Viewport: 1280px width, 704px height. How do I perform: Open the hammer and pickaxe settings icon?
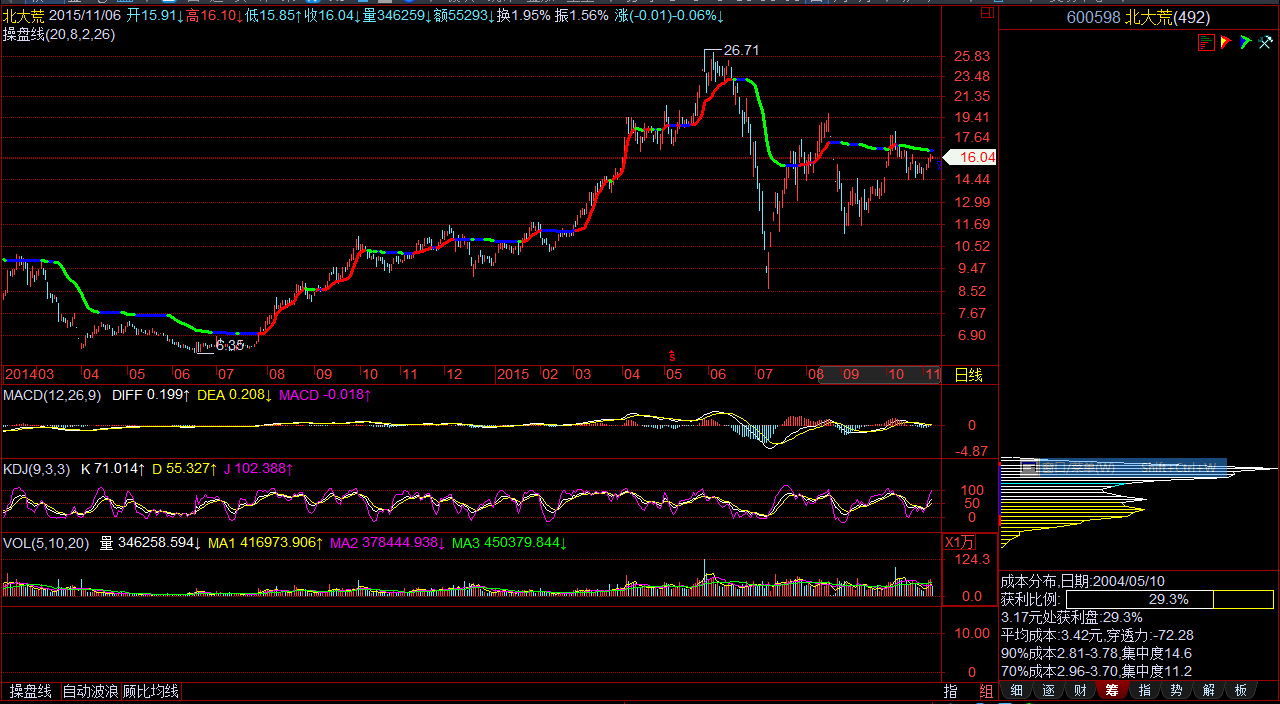click(x=1264, y=42)
